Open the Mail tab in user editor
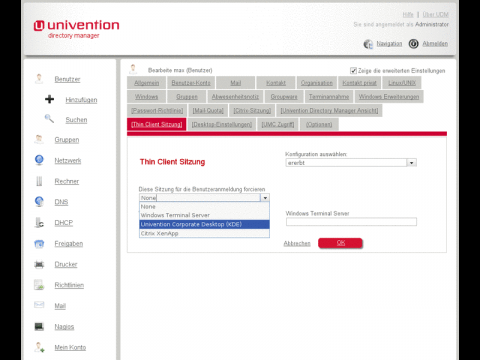Screen dimensions: 480x360 (x=236, y=83)
